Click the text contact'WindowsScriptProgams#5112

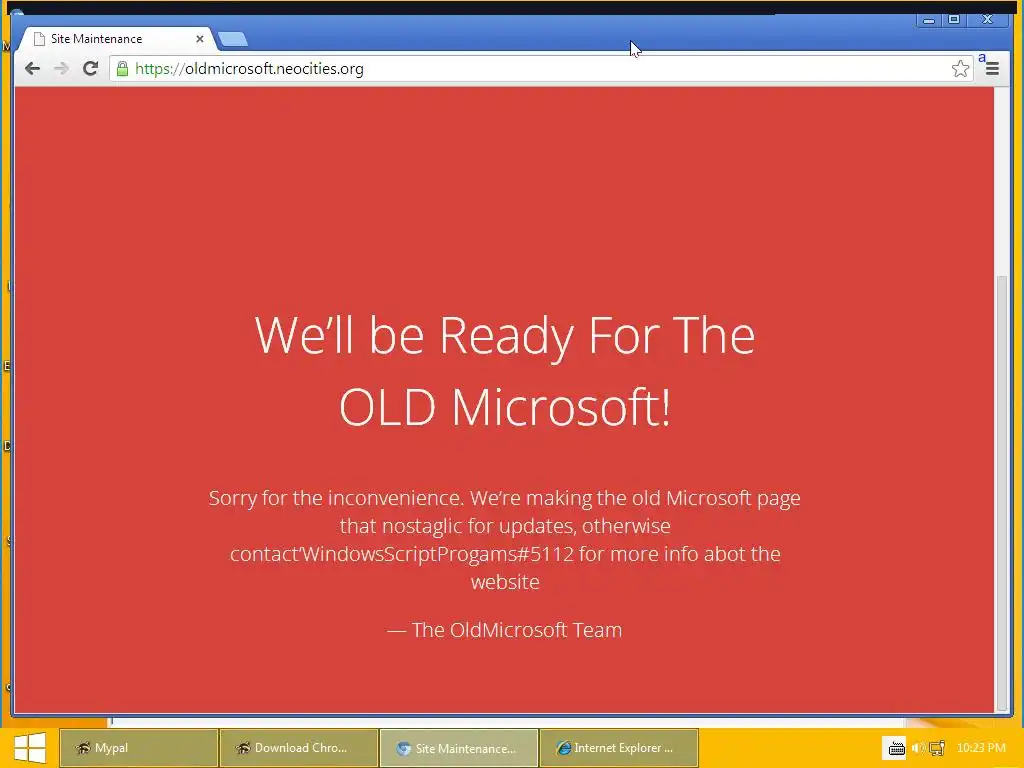click(x=402, y=554)
